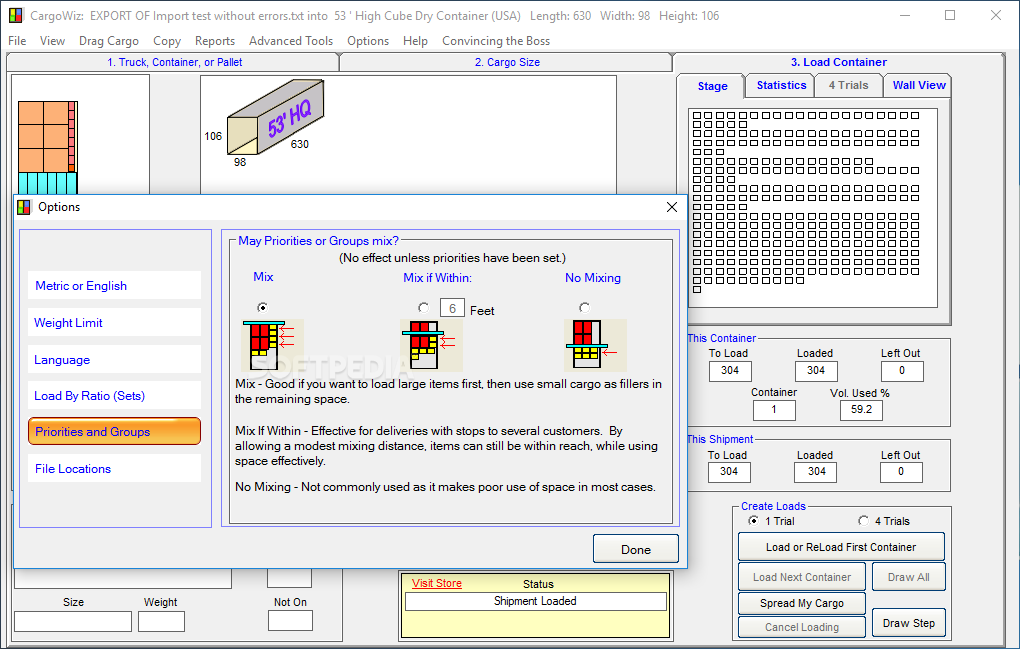Choose the 1 Trial radio button
The width and height of the screenshot is (1020, 649).
(x=753, y=520)
